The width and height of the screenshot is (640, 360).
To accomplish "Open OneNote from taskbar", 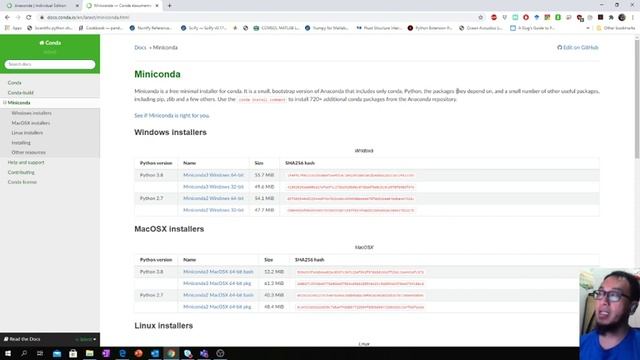I will click(106, 353).
